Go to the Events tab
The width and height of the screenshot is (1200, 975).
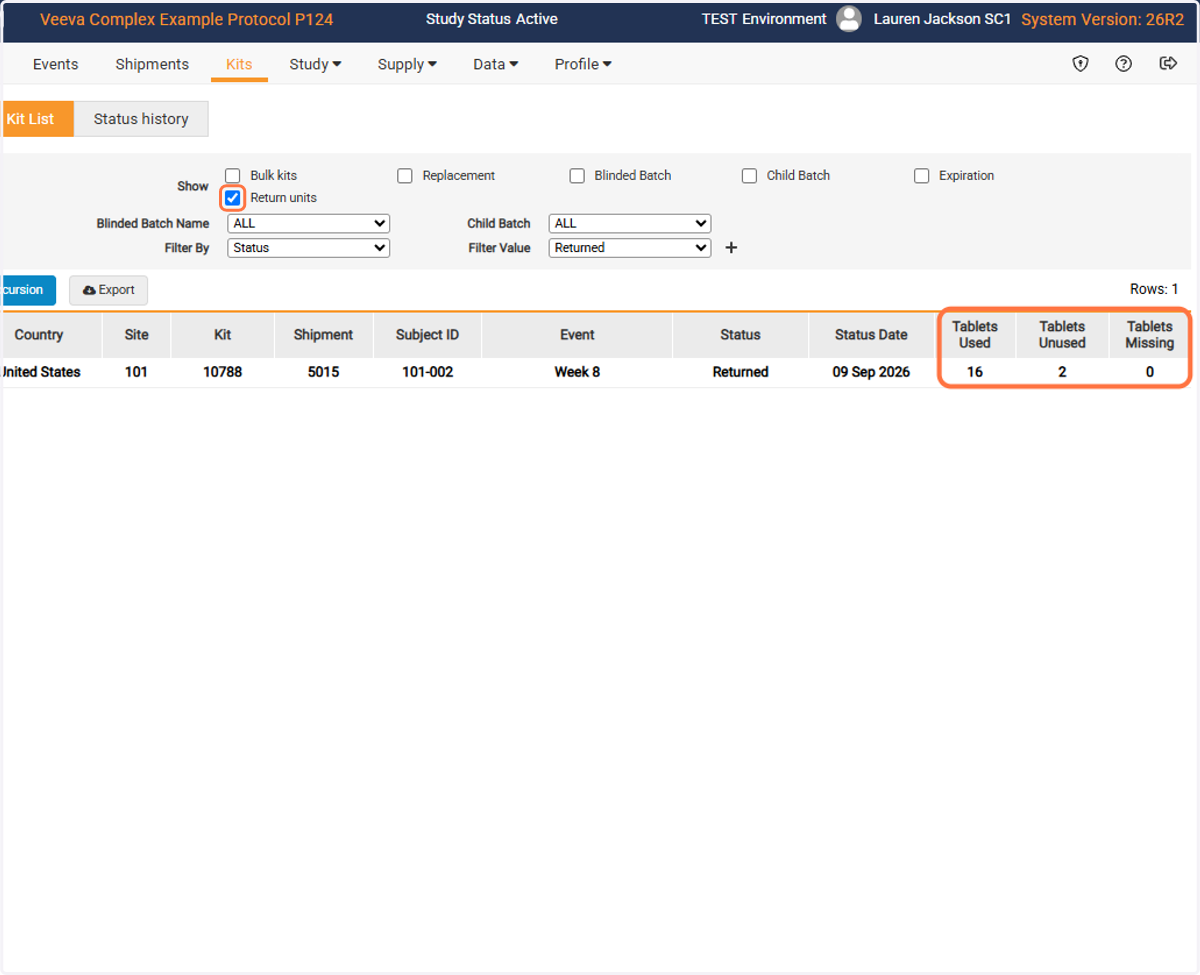[55, 64]
